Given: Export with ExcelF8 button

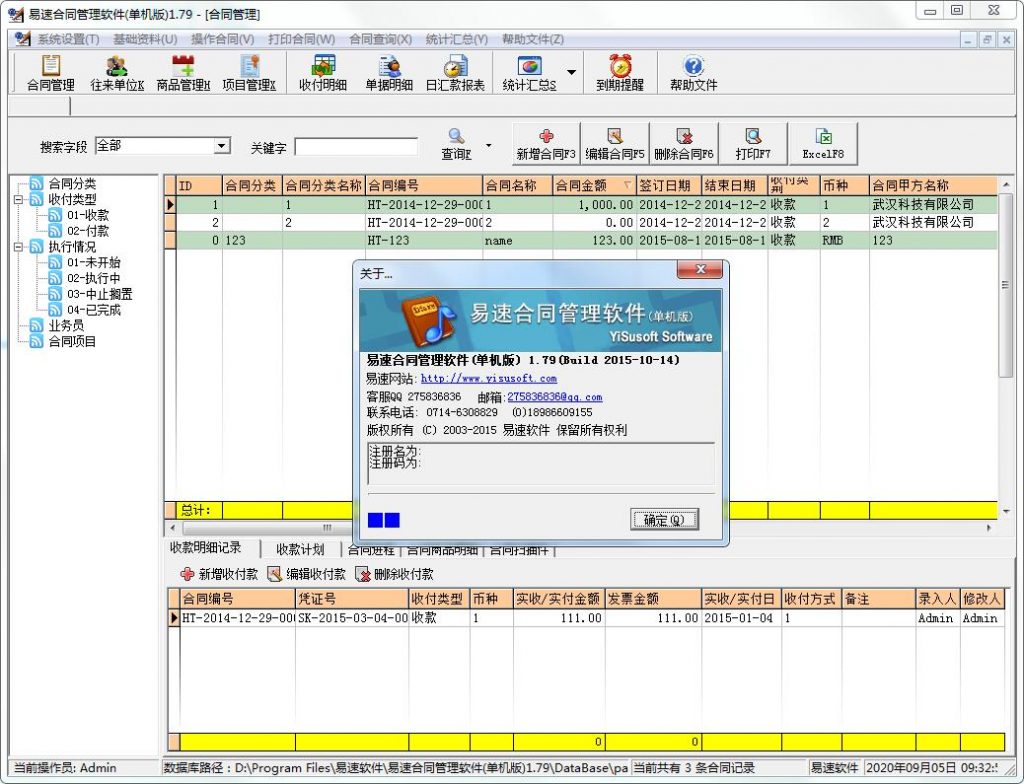Looking at the screenshot, I should [x=823, y=144].
